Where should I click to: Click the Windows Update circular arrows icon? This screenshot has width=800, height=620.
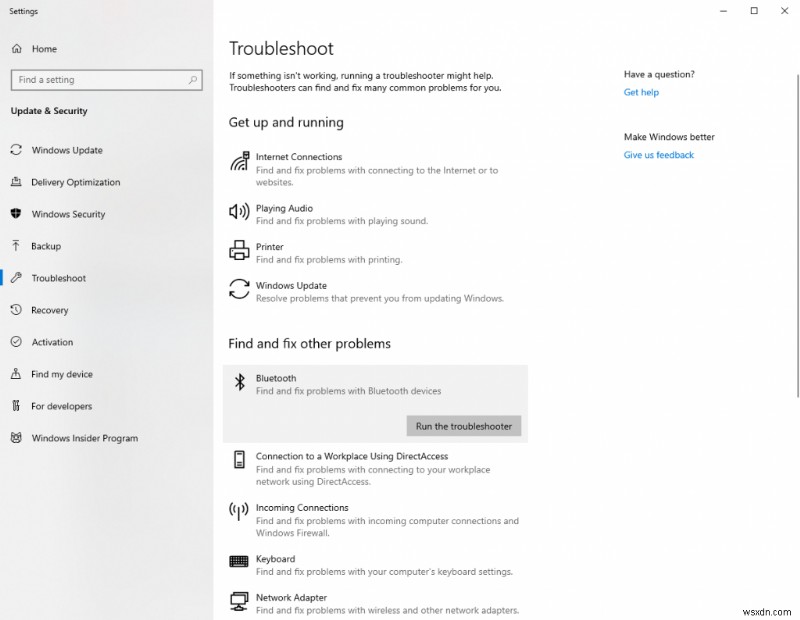[x=239, y=290]
